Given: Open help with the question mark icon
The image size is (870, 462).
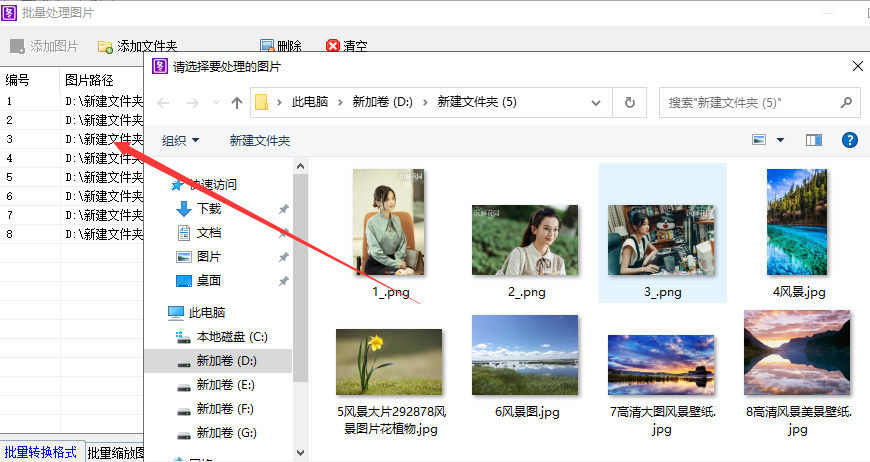Looking at the screenshot, I should pyautogui.click(x=849, y=140).
